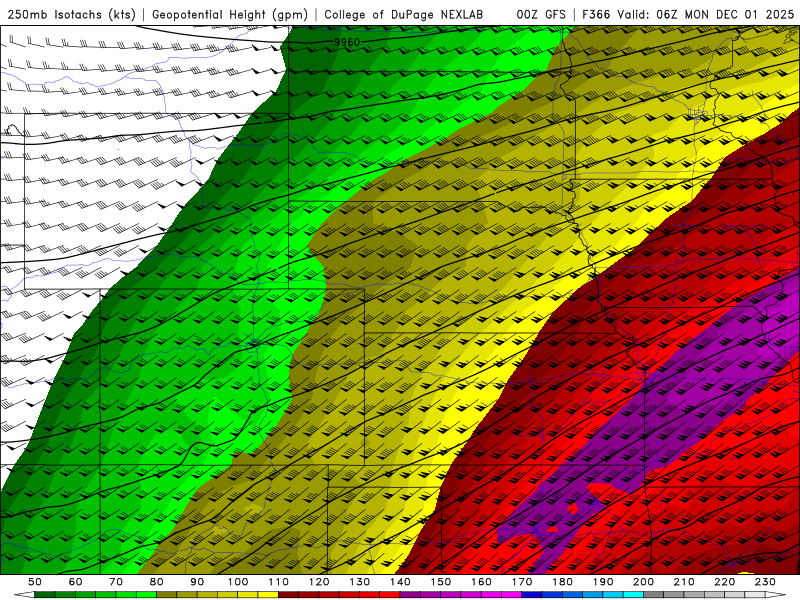Click the bright yellow swatch before the 110 mark
This screenshot has height=600, width=800.
coord(268,595)
